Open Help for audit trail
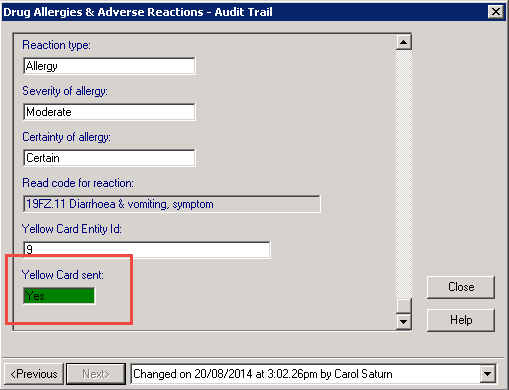 pyautogui.click(x=461, y=320)
